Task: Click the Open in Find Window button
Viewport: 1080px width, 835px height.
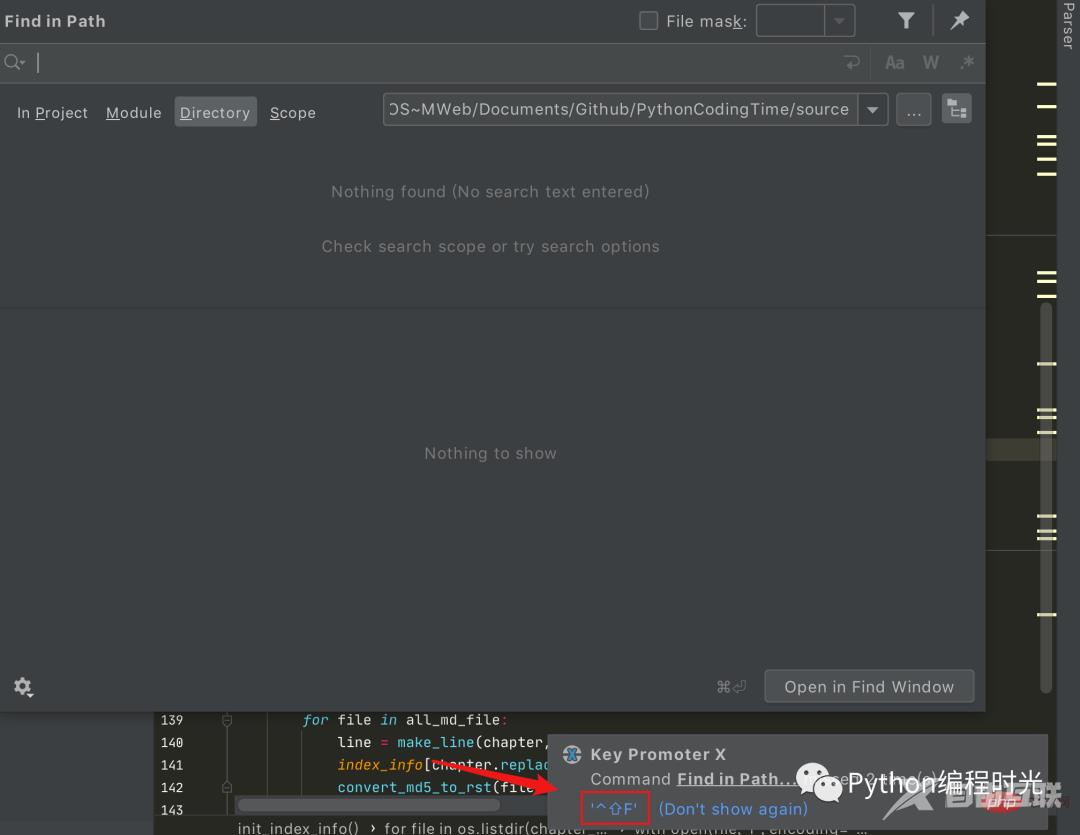Action: (868, 686)
